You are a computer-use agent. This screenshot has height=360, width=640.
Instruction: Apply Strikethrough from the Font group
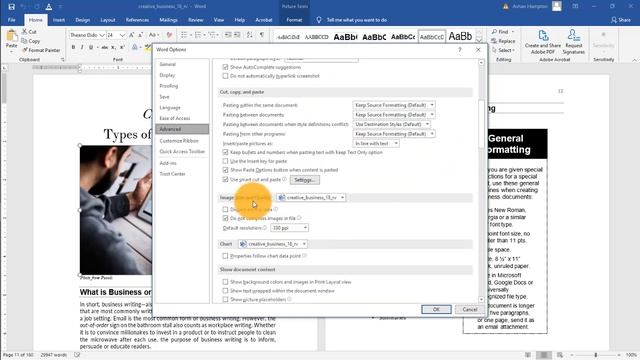[104, 47]
